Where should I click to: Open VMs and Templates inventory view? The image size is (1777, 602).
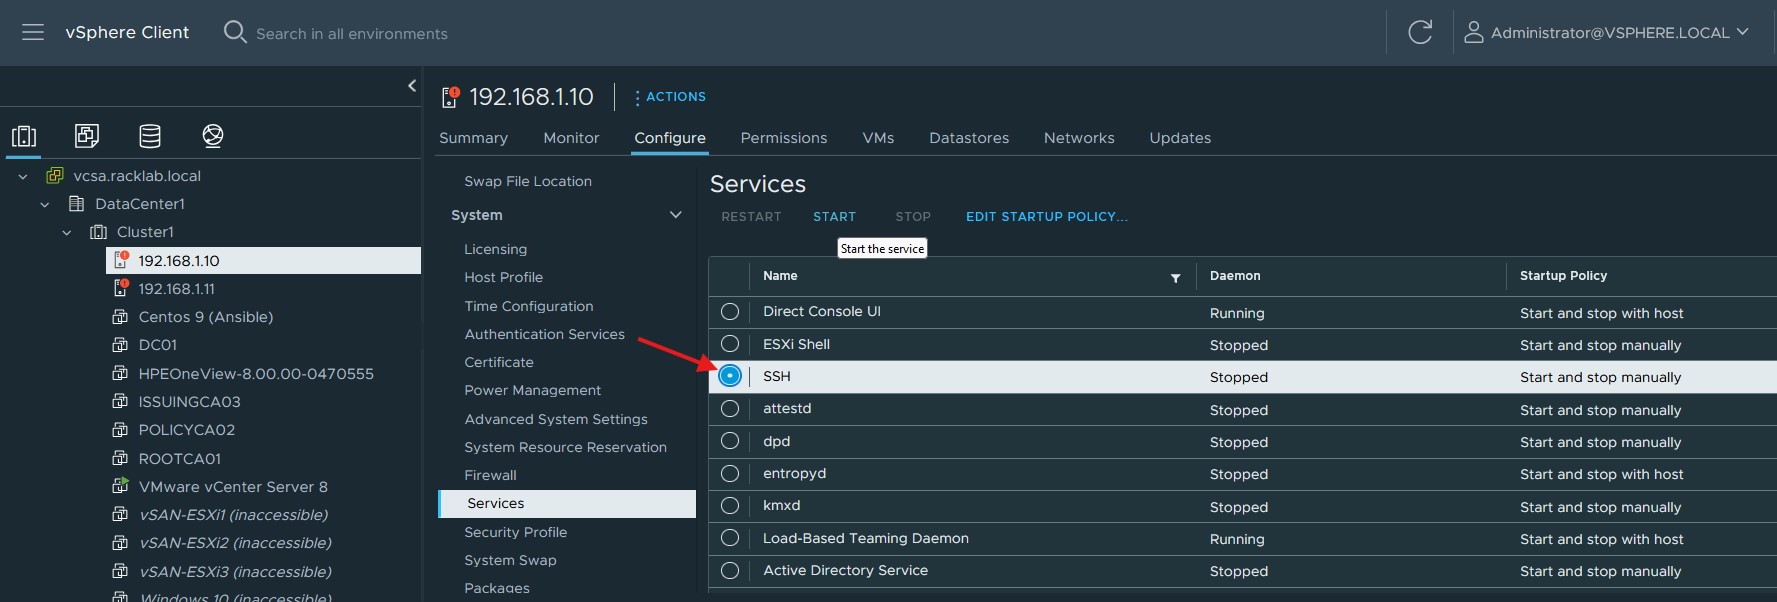(87, 135)
